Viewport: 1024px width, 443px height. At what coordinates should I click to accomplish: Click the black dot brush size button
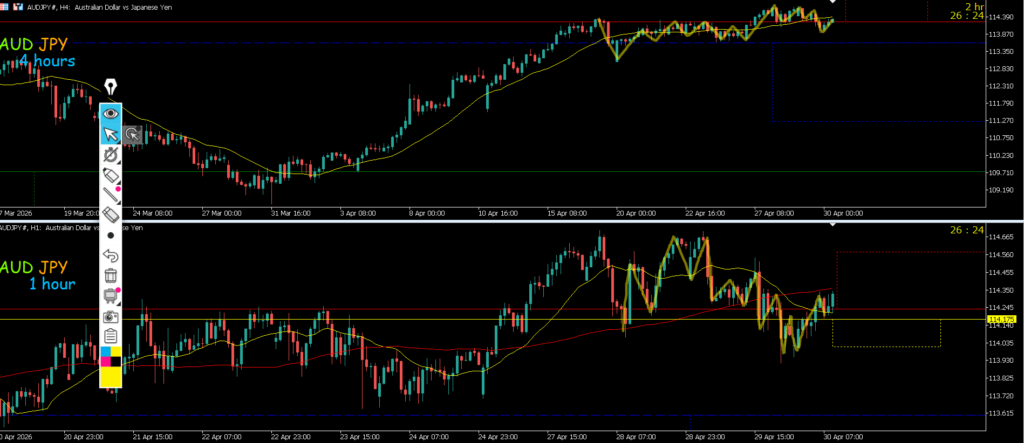pyautogui.click(x=111, y=235)
